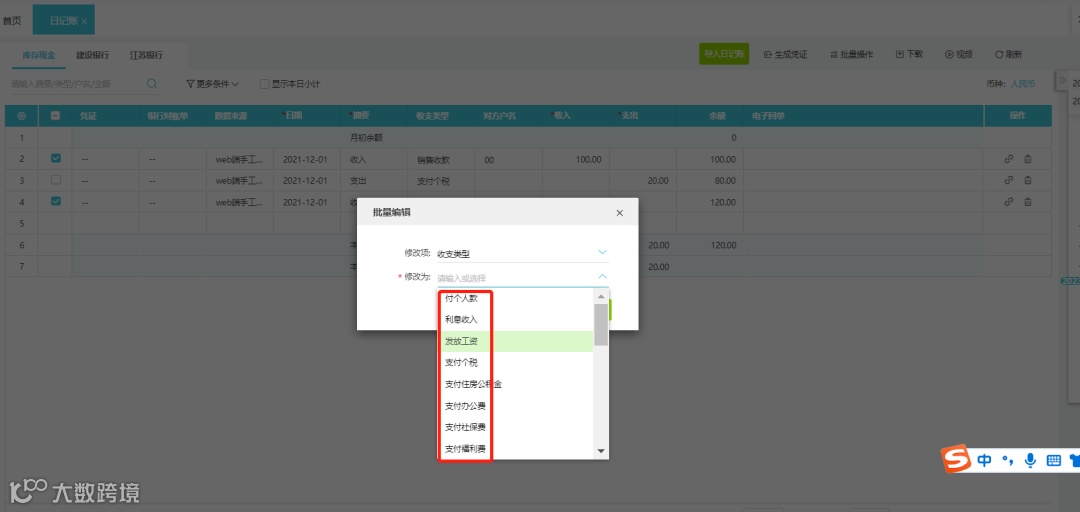Viewport: 1080px width, 512px height.
Task: Click 收支类型 column header
Action: coord(433,116)
